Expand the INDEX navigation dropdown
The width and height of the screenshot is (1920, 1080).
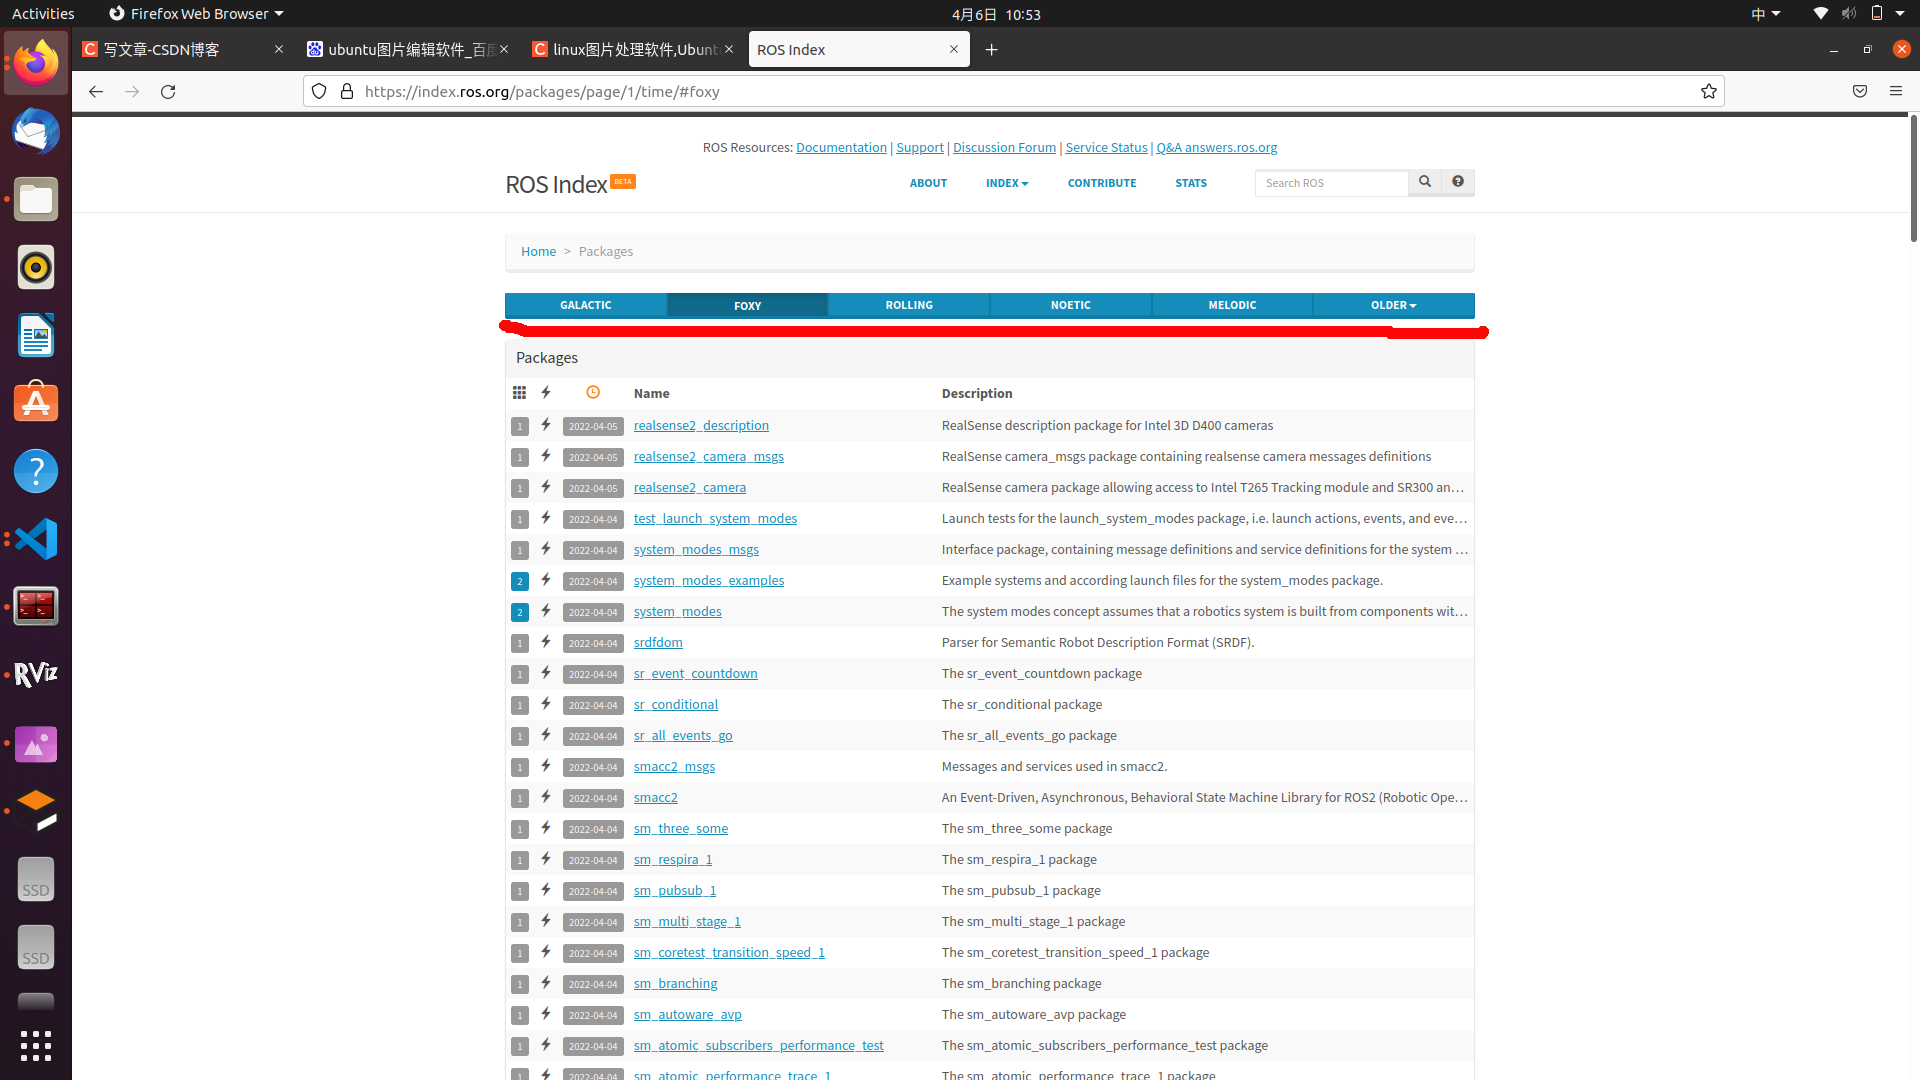(1006, 183)
